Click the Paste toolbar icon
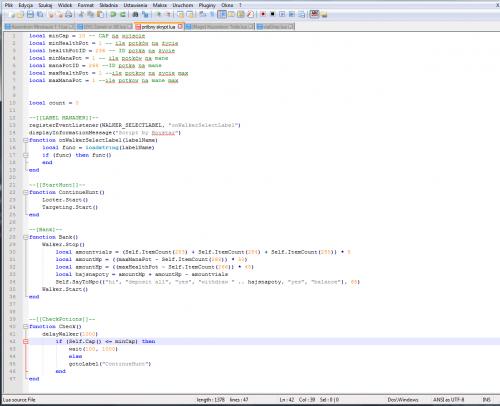Viewport: 500px width, 406px height. click(x=100, y=14)
